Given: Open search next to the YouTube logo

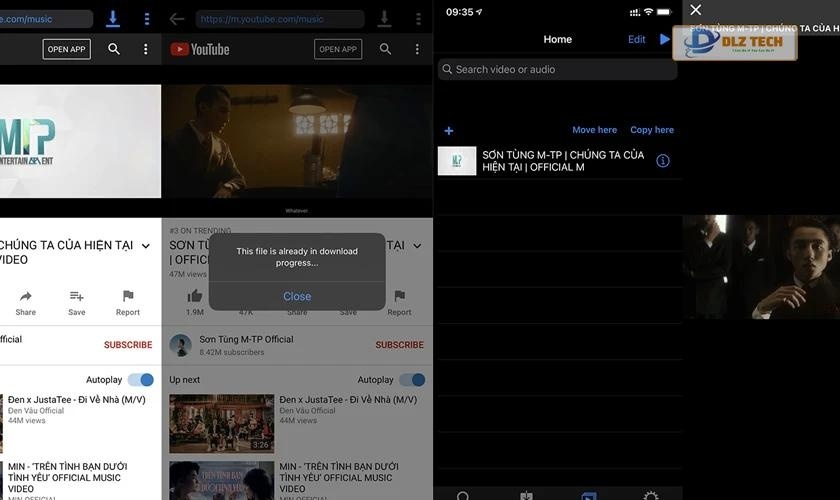Looking at the screenshot, I should tap(385, 49).
